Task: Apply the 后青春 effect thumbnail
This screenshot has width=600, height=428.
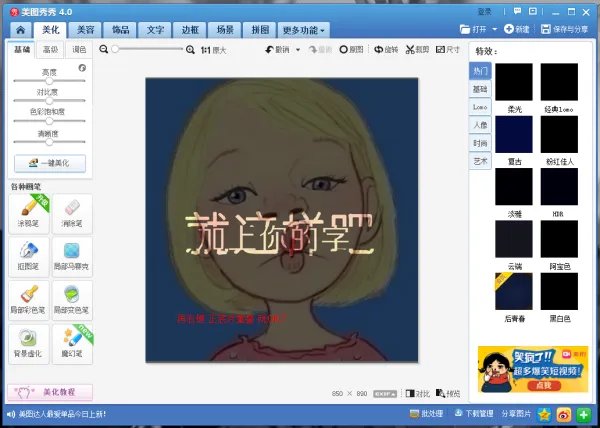Action: [x=514, y=291]
